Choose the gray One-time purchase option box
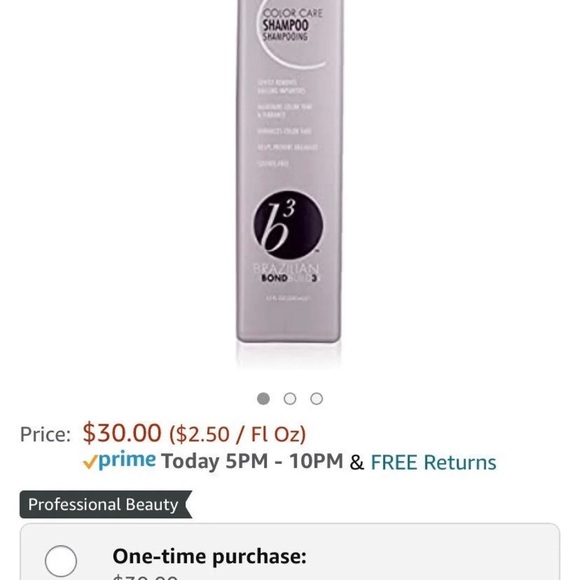The height and width of the screenshot is (580, 580). point(290,552)
